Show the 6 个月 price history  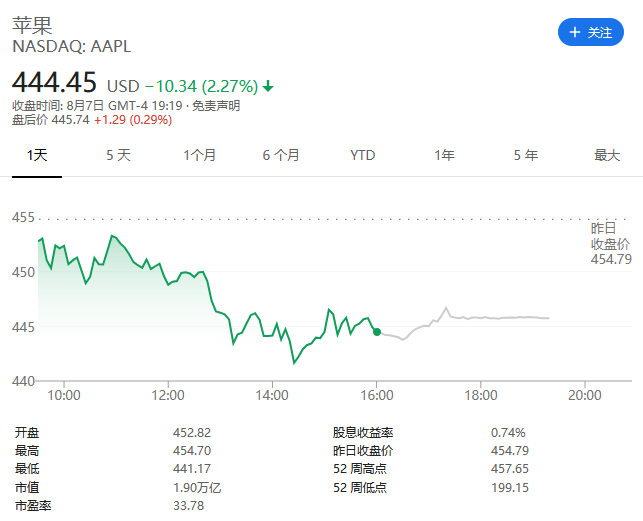(281, 155)
